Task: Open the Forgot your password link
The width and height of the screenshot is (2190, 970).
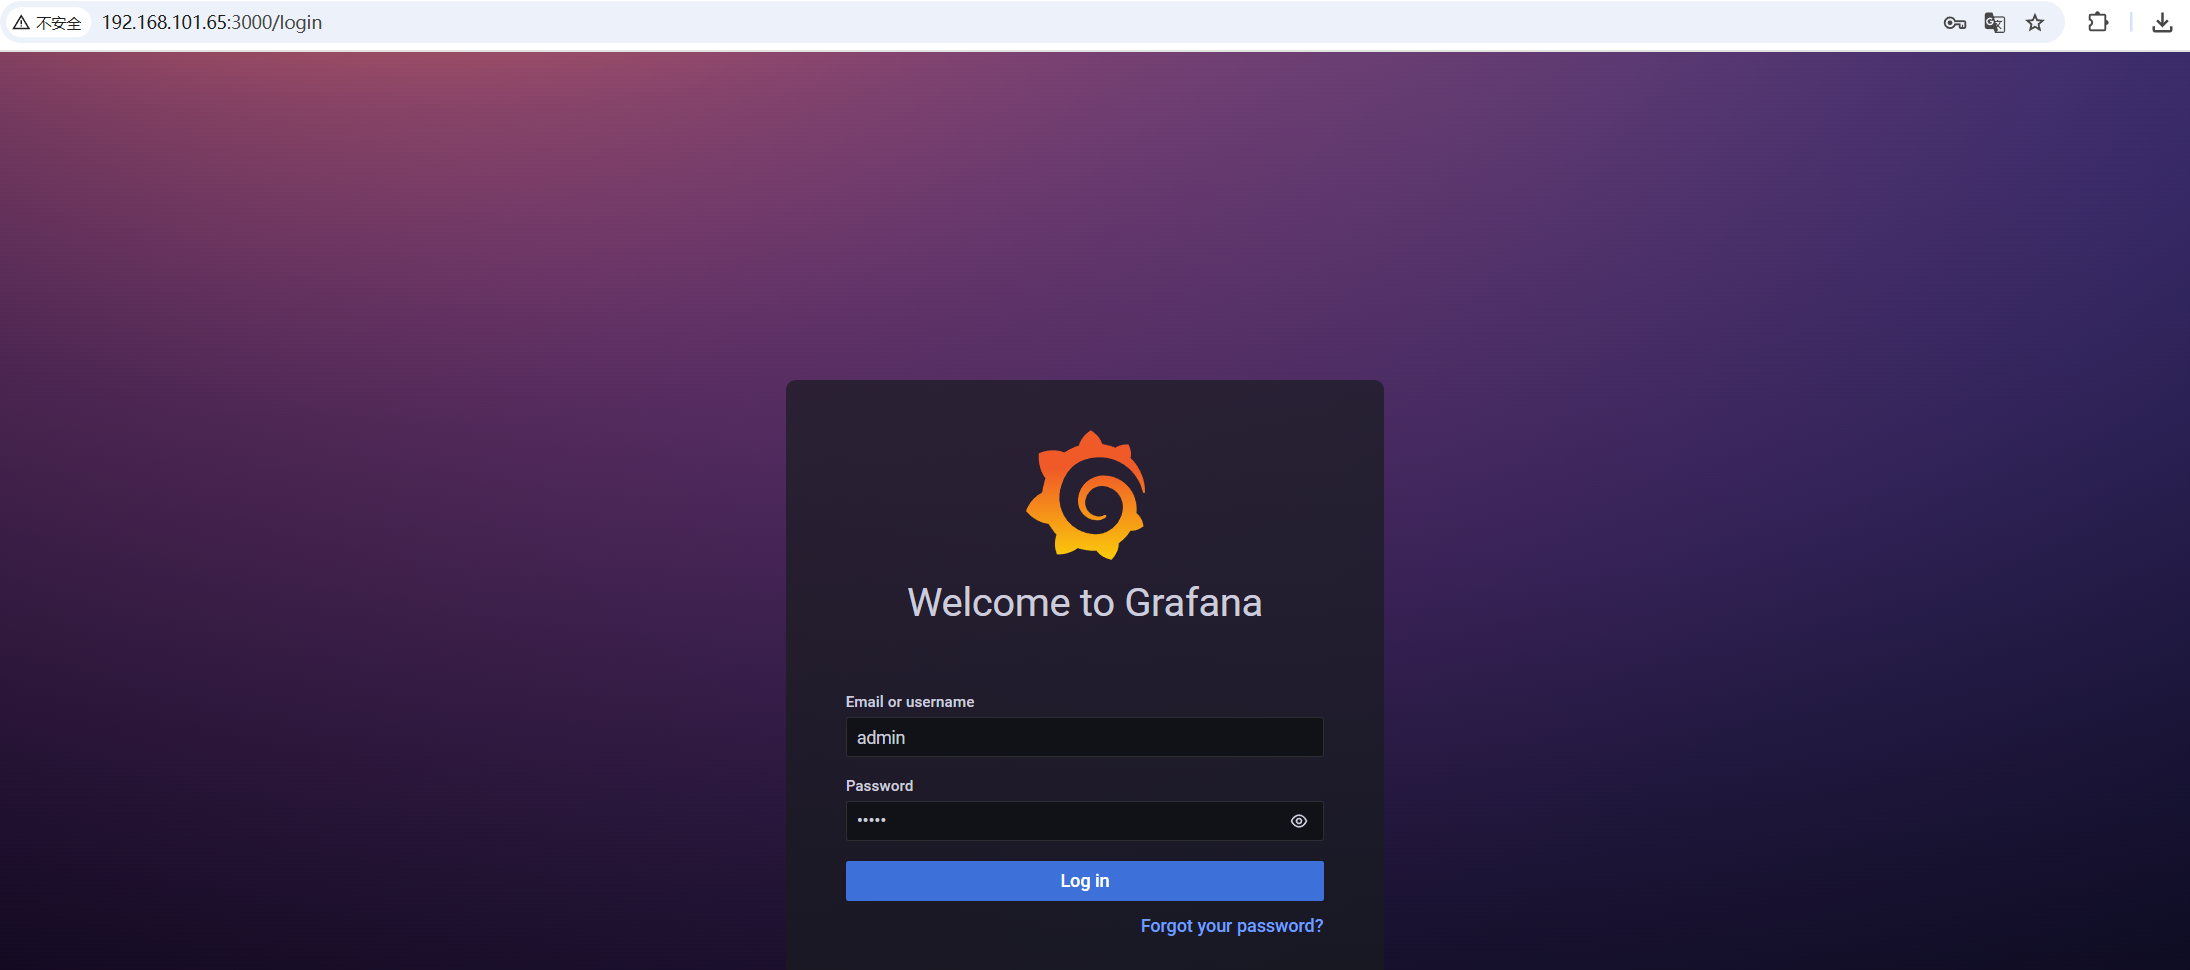Action: click(1231, 926)
